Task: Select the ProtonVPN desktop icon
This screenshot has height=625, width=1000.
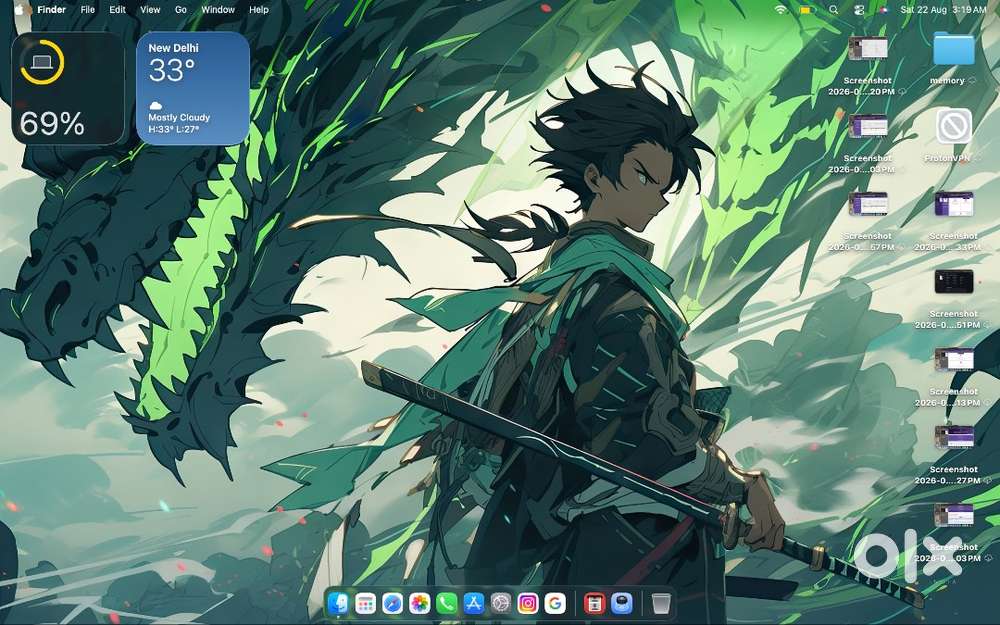Action: click(953, 126)
